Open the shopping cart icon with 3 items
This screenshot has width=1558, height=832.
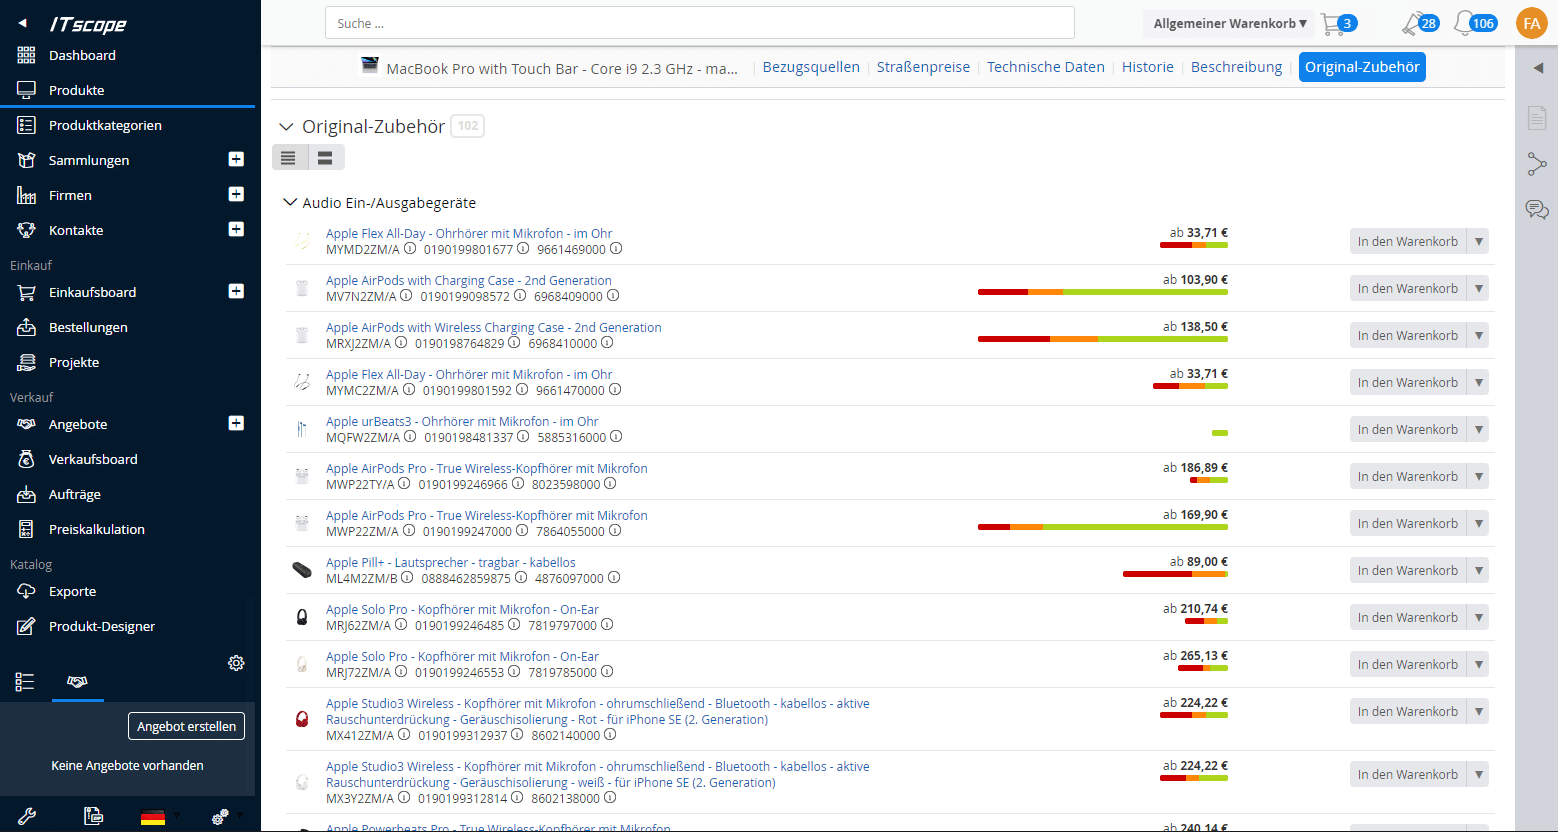click(x=1338, y=23)
